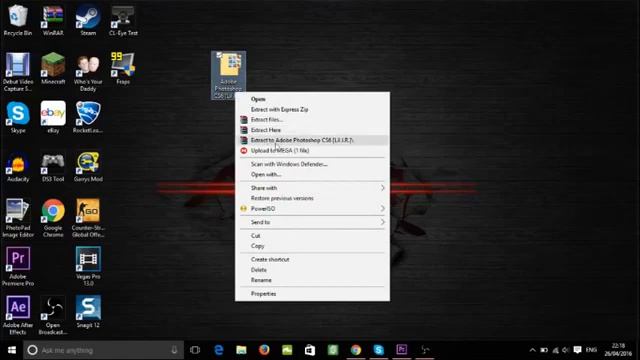Viewport: 640px width, 360px height.
Task: Expand the PowerISO submenu
Action: (312, 209)
